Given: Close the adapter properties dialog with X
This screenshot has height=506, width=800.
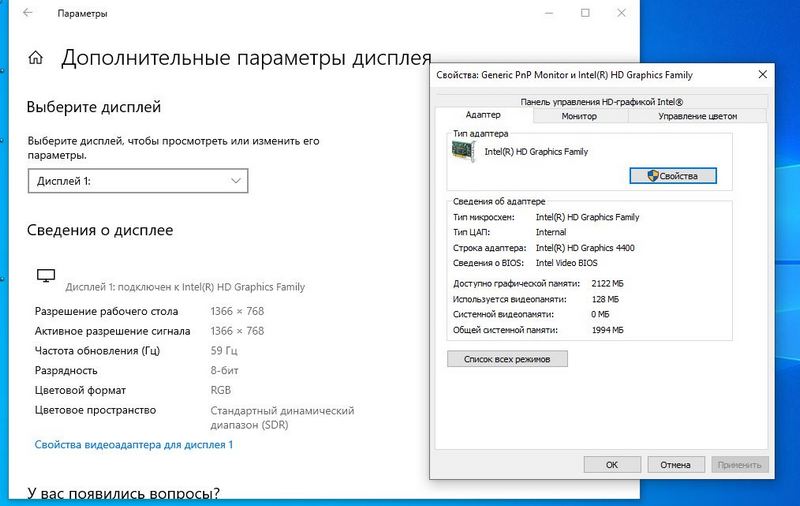Looking at the screenshot, I should point(763,75).
